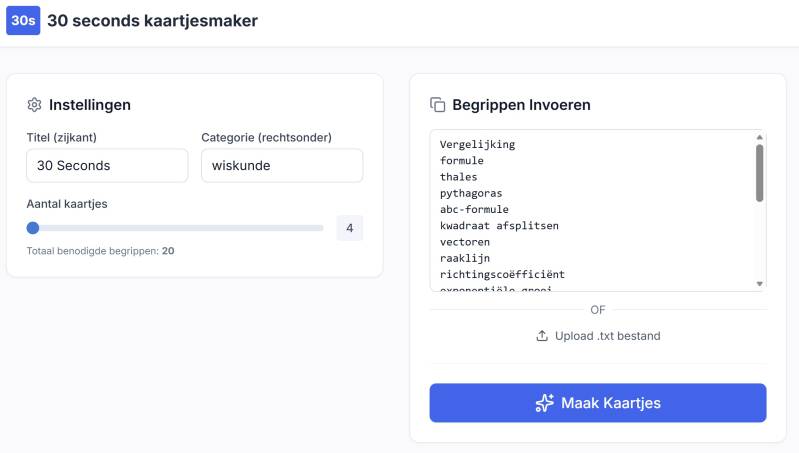Click the Aantal kaartjes slider handle
799x453 pixels.
33,228
